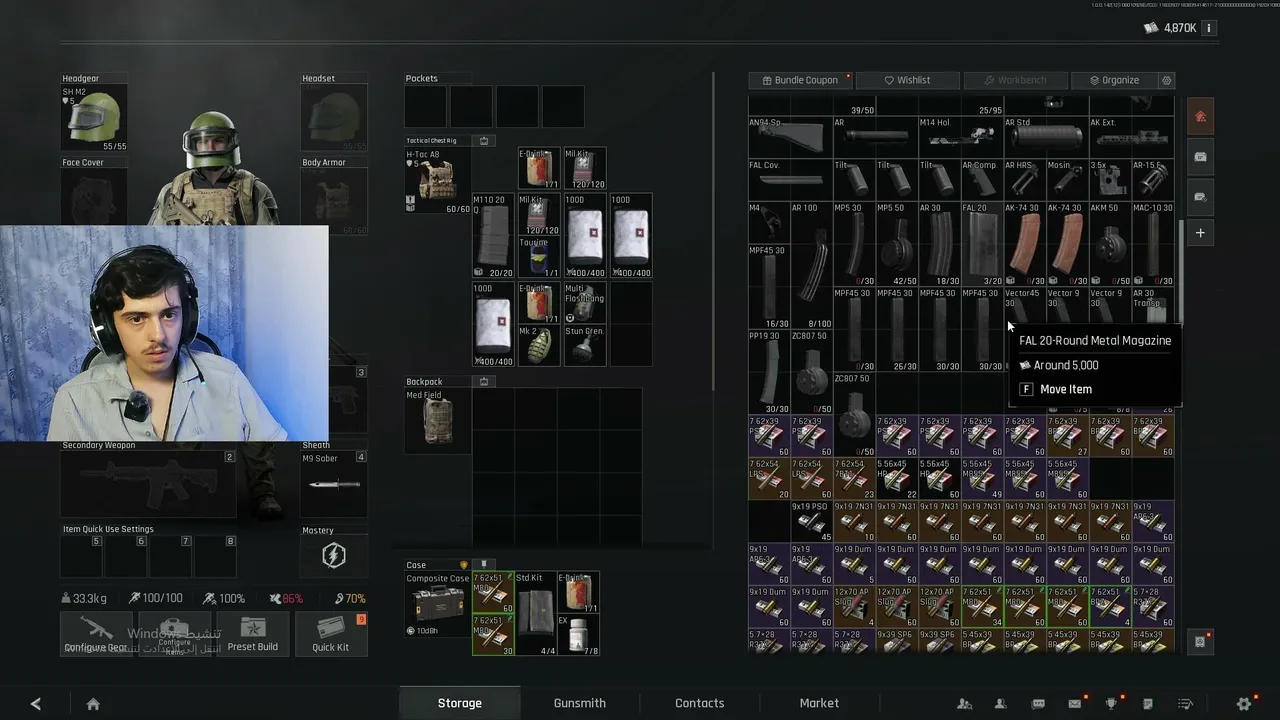Select the H-Tac A8 chest rig
Image resolution: width=1280 pixels, height=720 pixels.
click(437, 181)
